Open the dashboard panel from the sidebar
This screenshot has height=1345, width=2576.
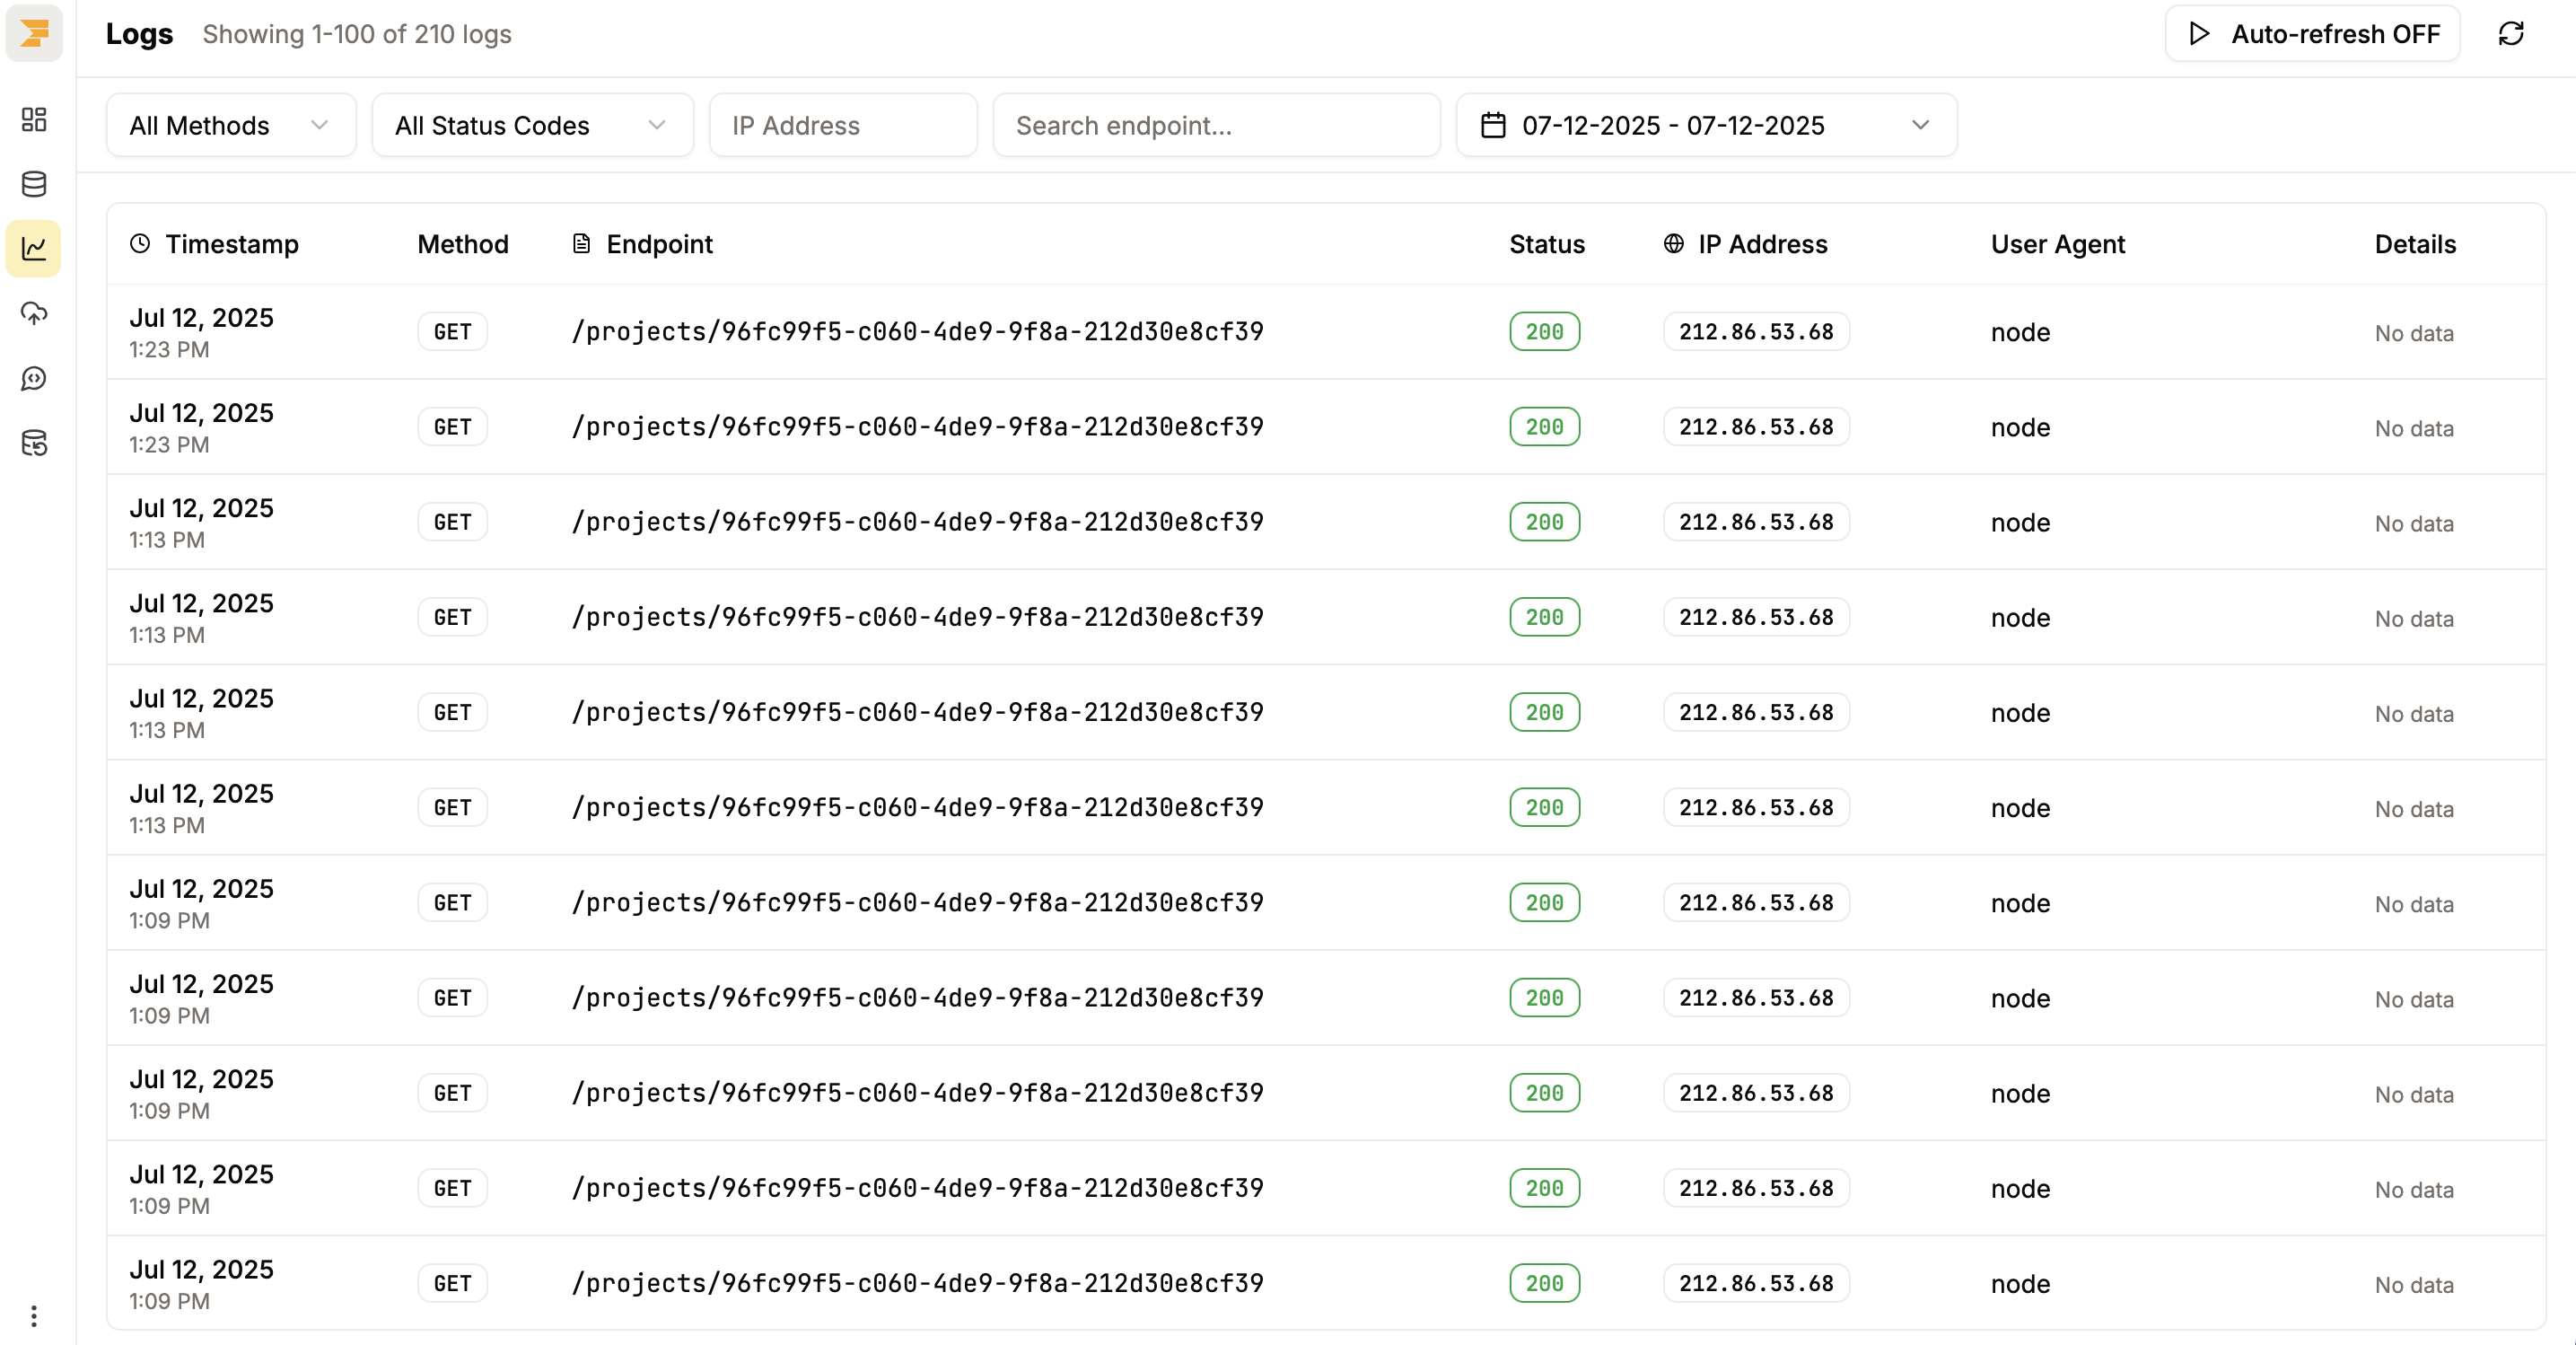click(x=33, y=119)
